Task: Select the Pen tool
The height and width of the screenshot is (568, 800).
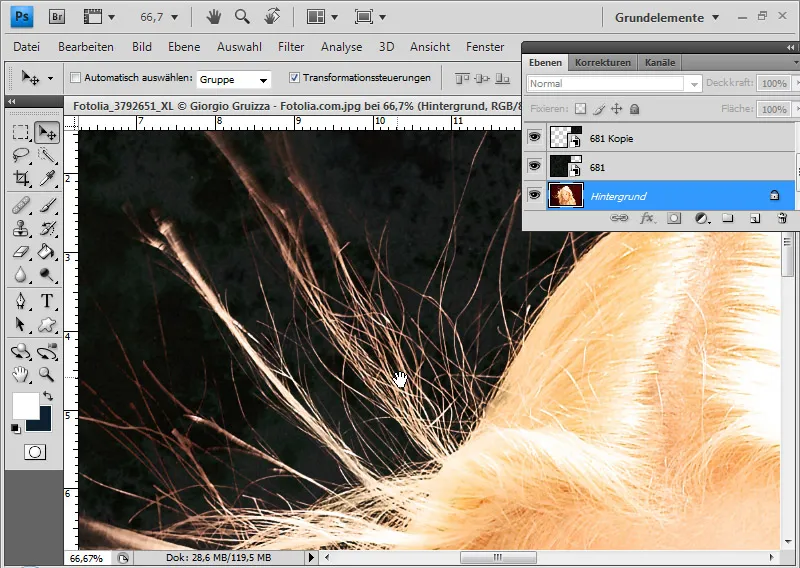Action: (20, 301)
